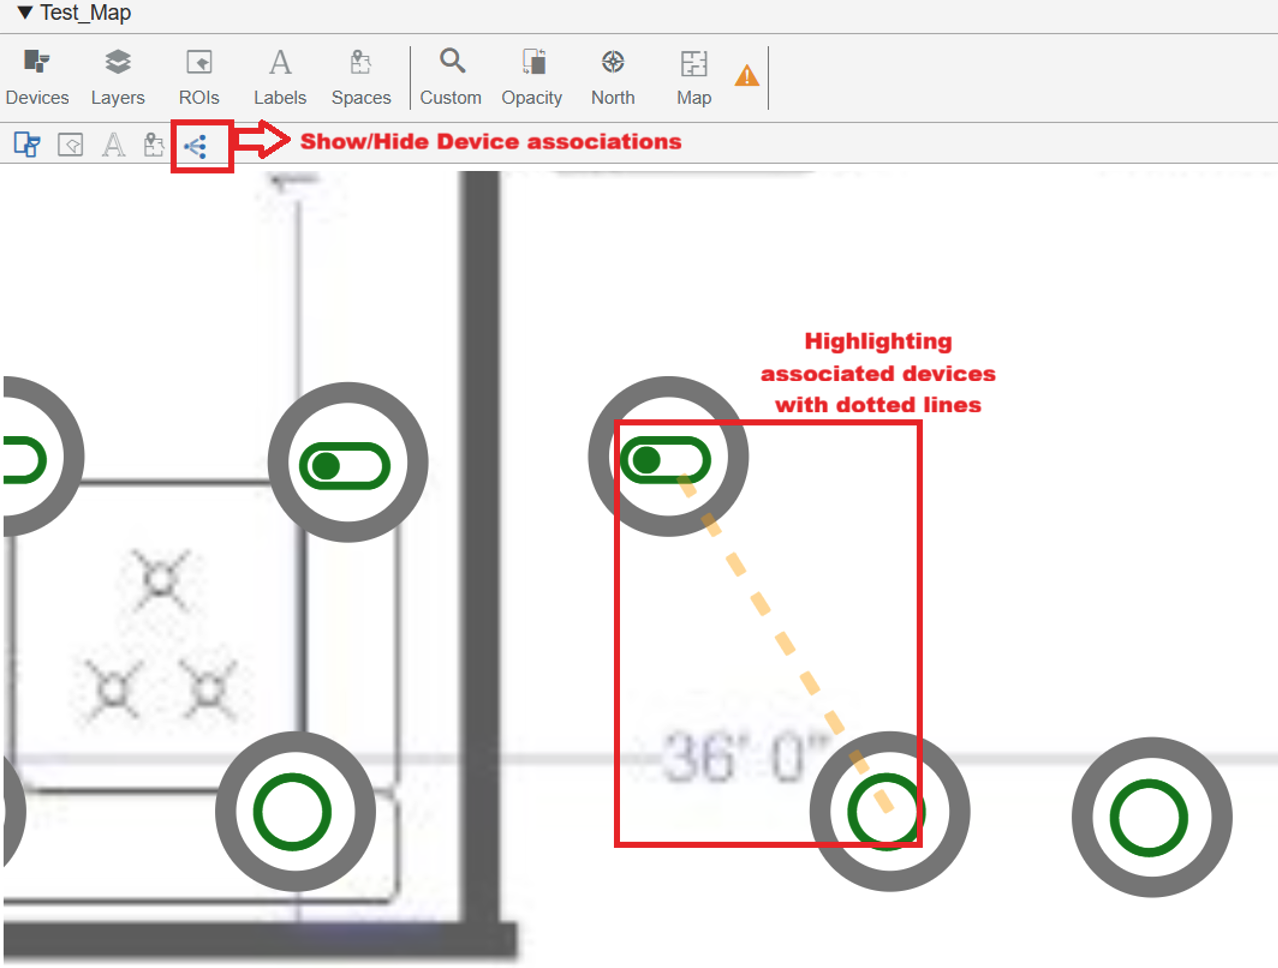Click the North compass icon
The height and width of the screenshot is (968, 1278).
[x=613, y=76]
